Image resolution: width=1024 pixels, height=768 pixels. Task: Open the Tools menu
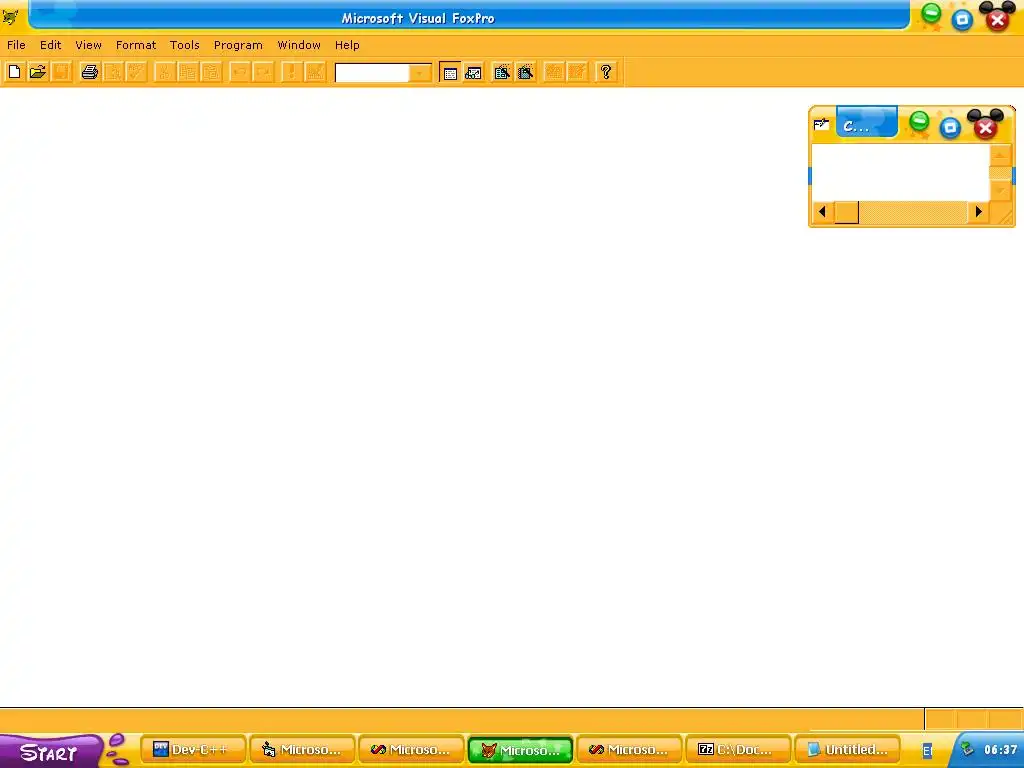184,45
